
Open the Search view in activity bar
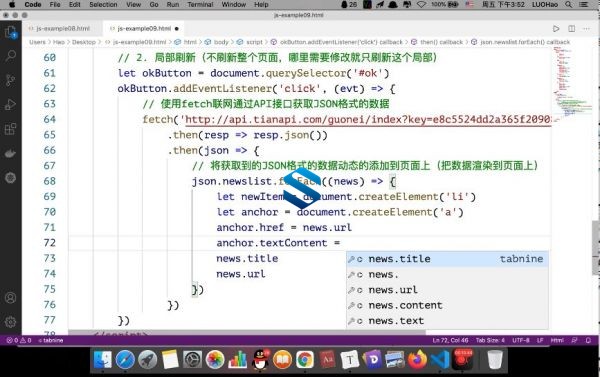pos(10,56)
